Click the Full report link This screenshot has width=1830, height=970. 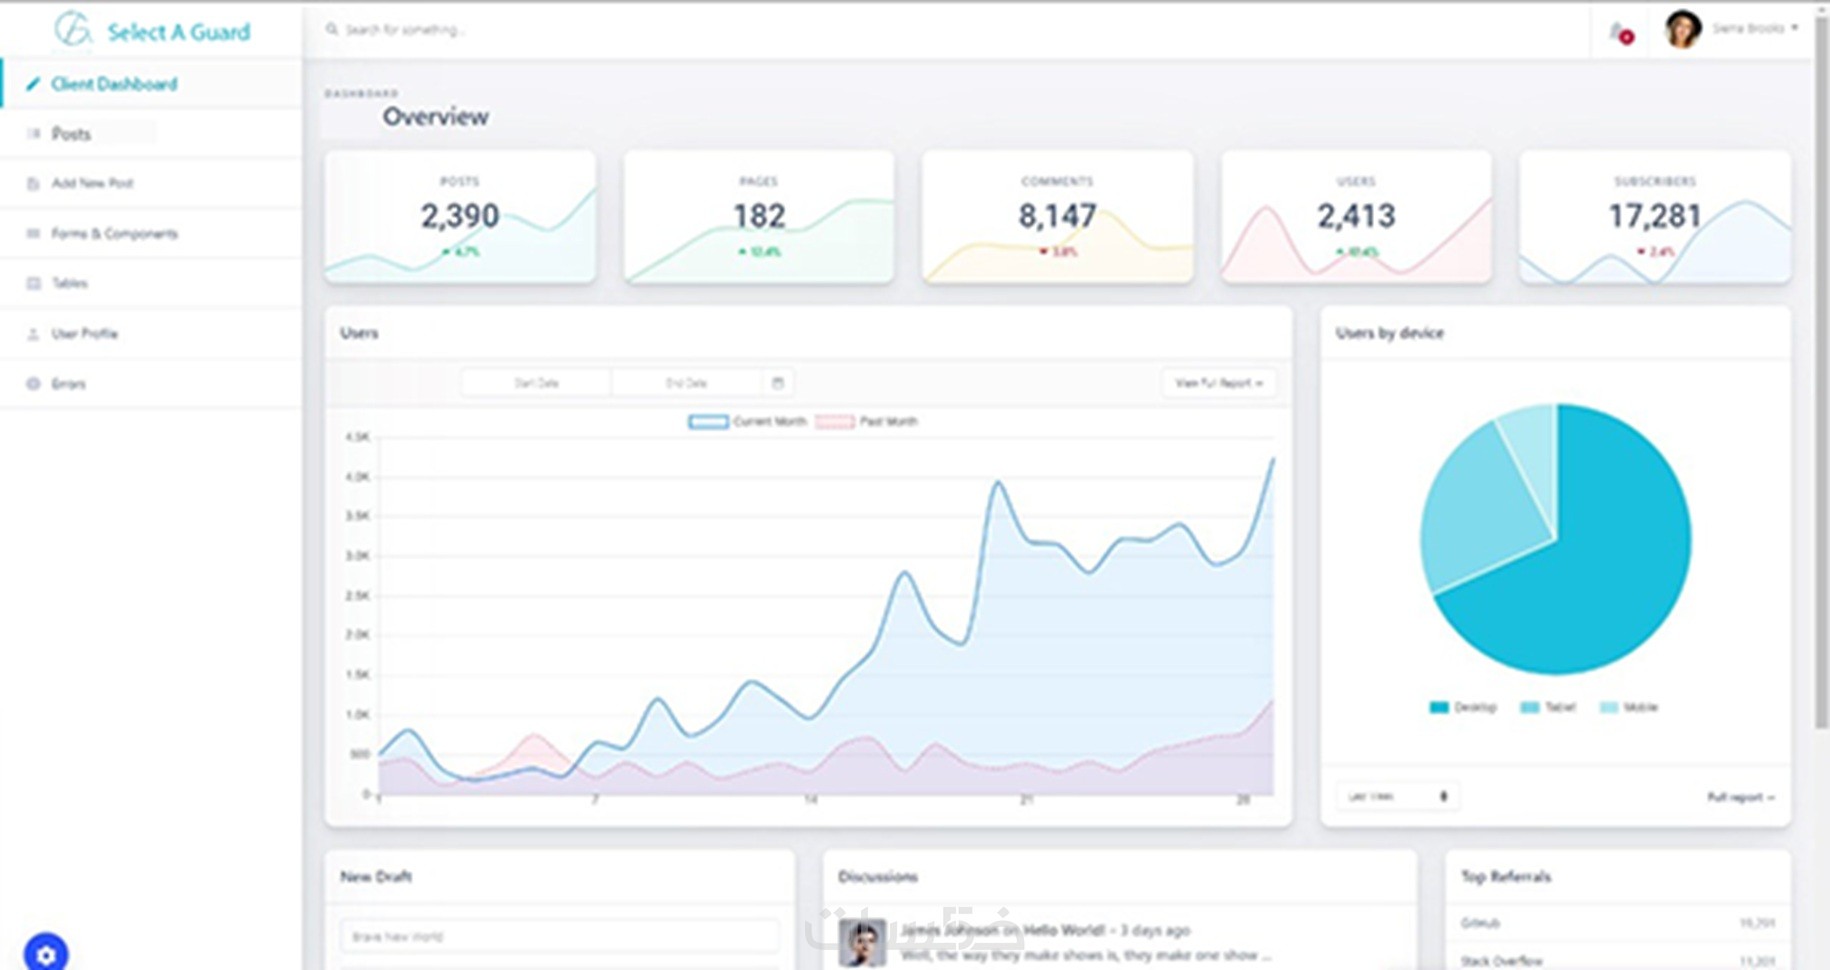point(1740,797)
